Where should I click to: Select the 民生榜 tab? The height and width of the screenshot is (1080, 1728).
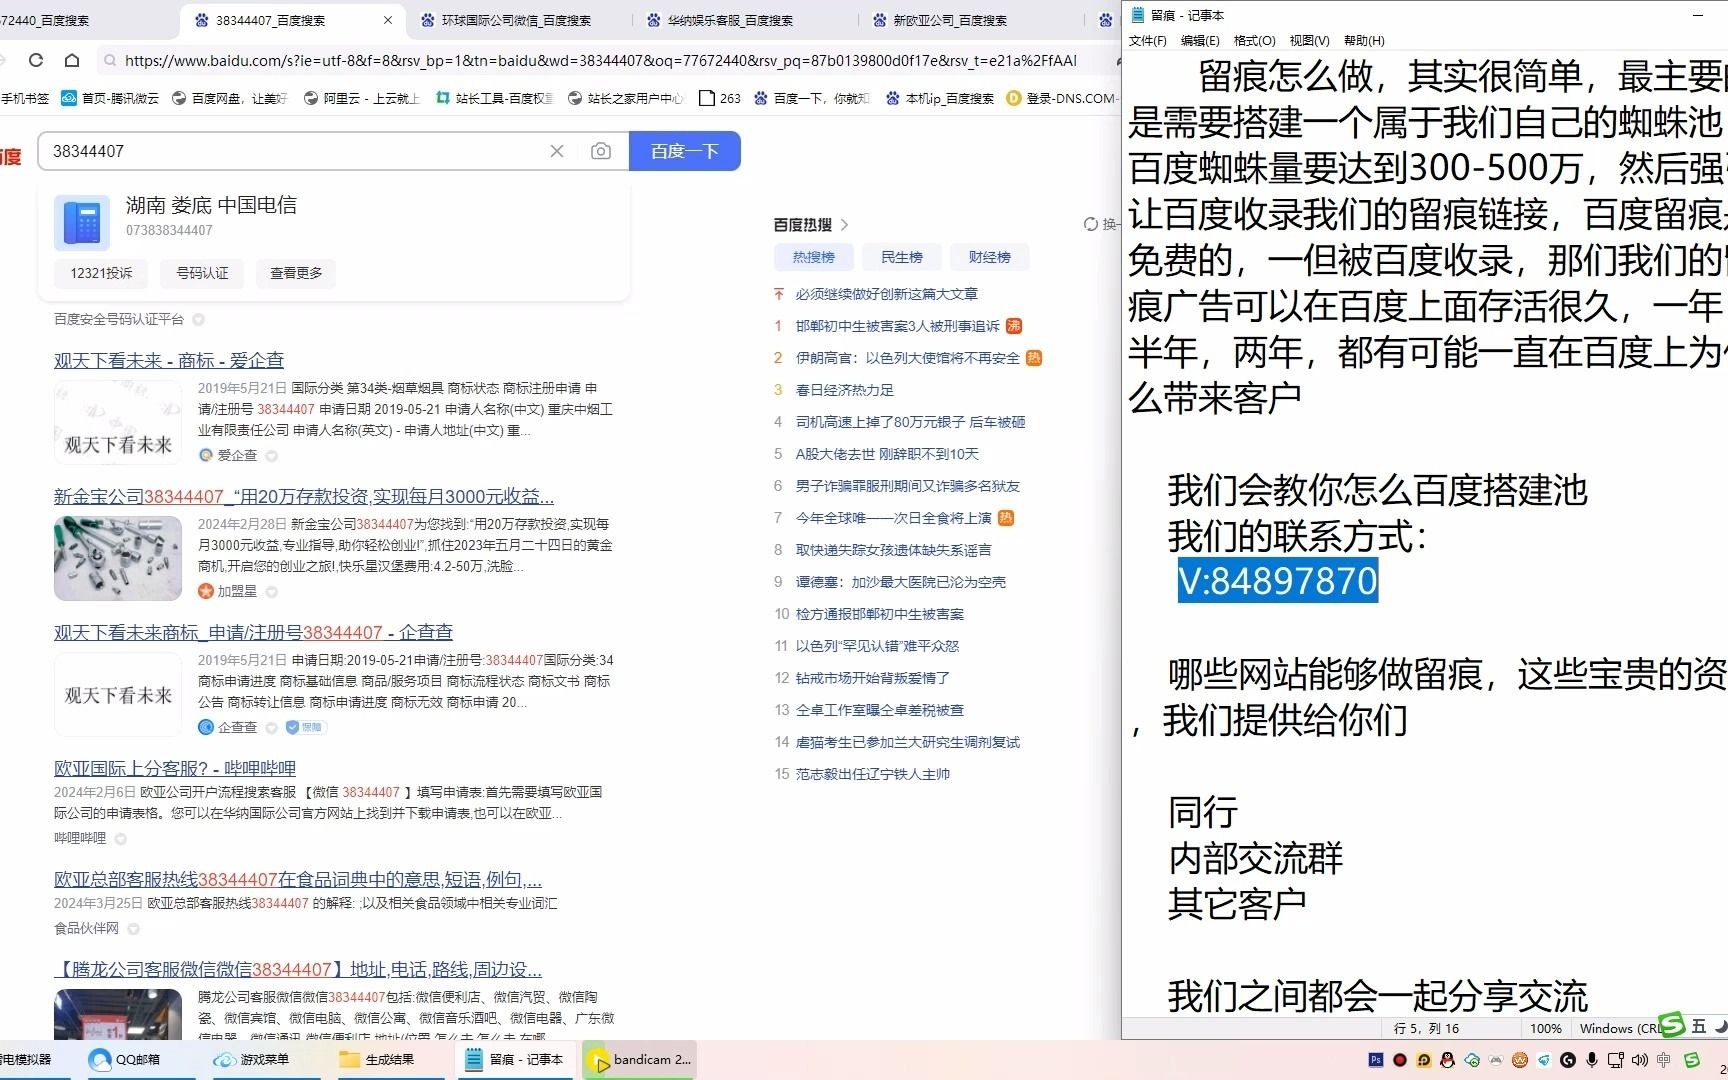coord(901,257)
